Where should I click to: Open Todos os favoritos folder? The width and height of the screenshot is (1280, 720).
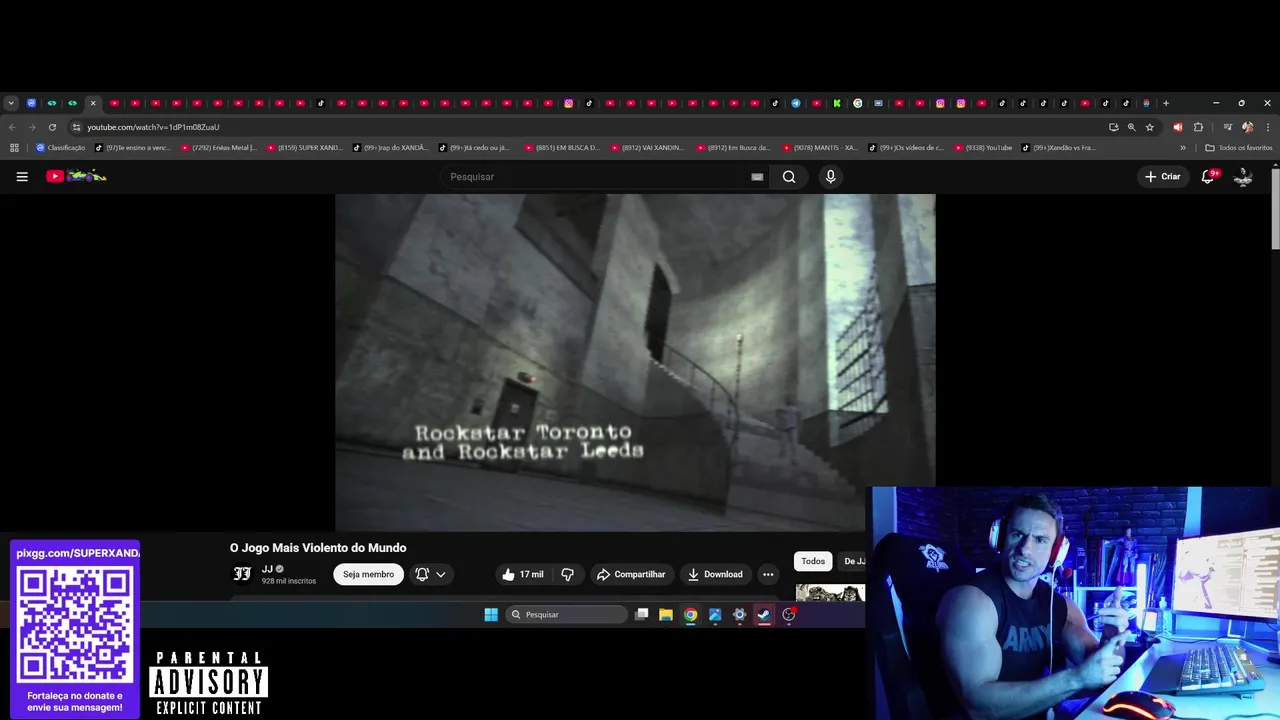tap(1239, 148)
